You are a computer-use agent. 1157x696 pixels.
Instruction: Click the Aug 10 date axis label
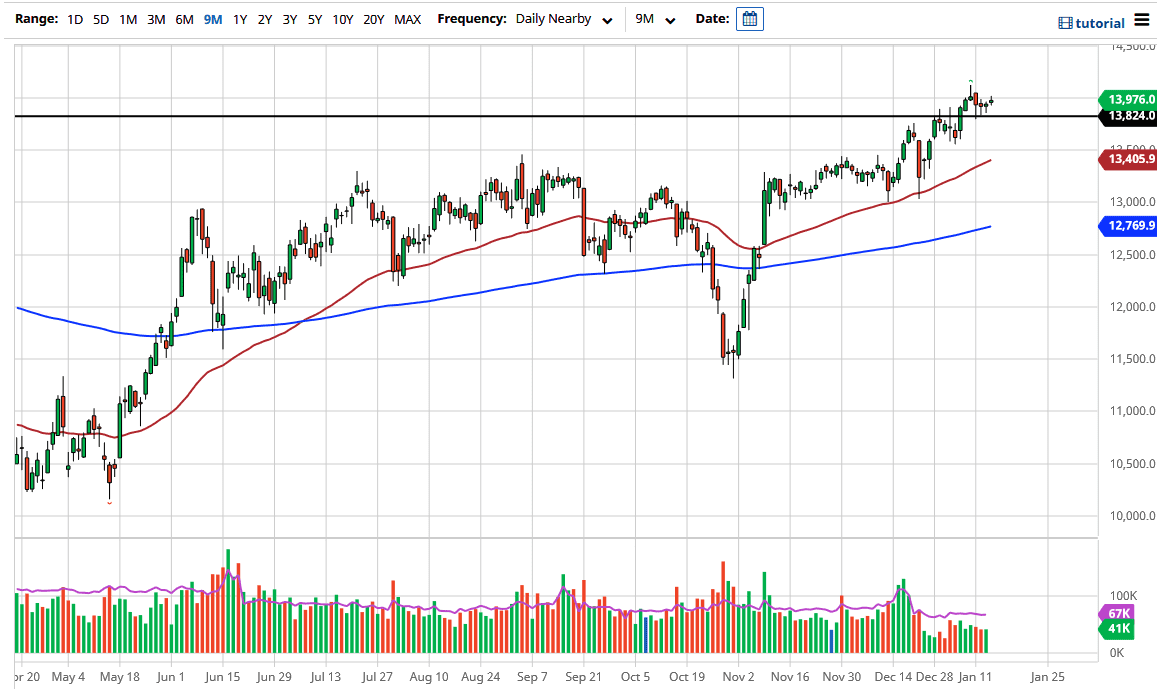[x=429, y=677]
